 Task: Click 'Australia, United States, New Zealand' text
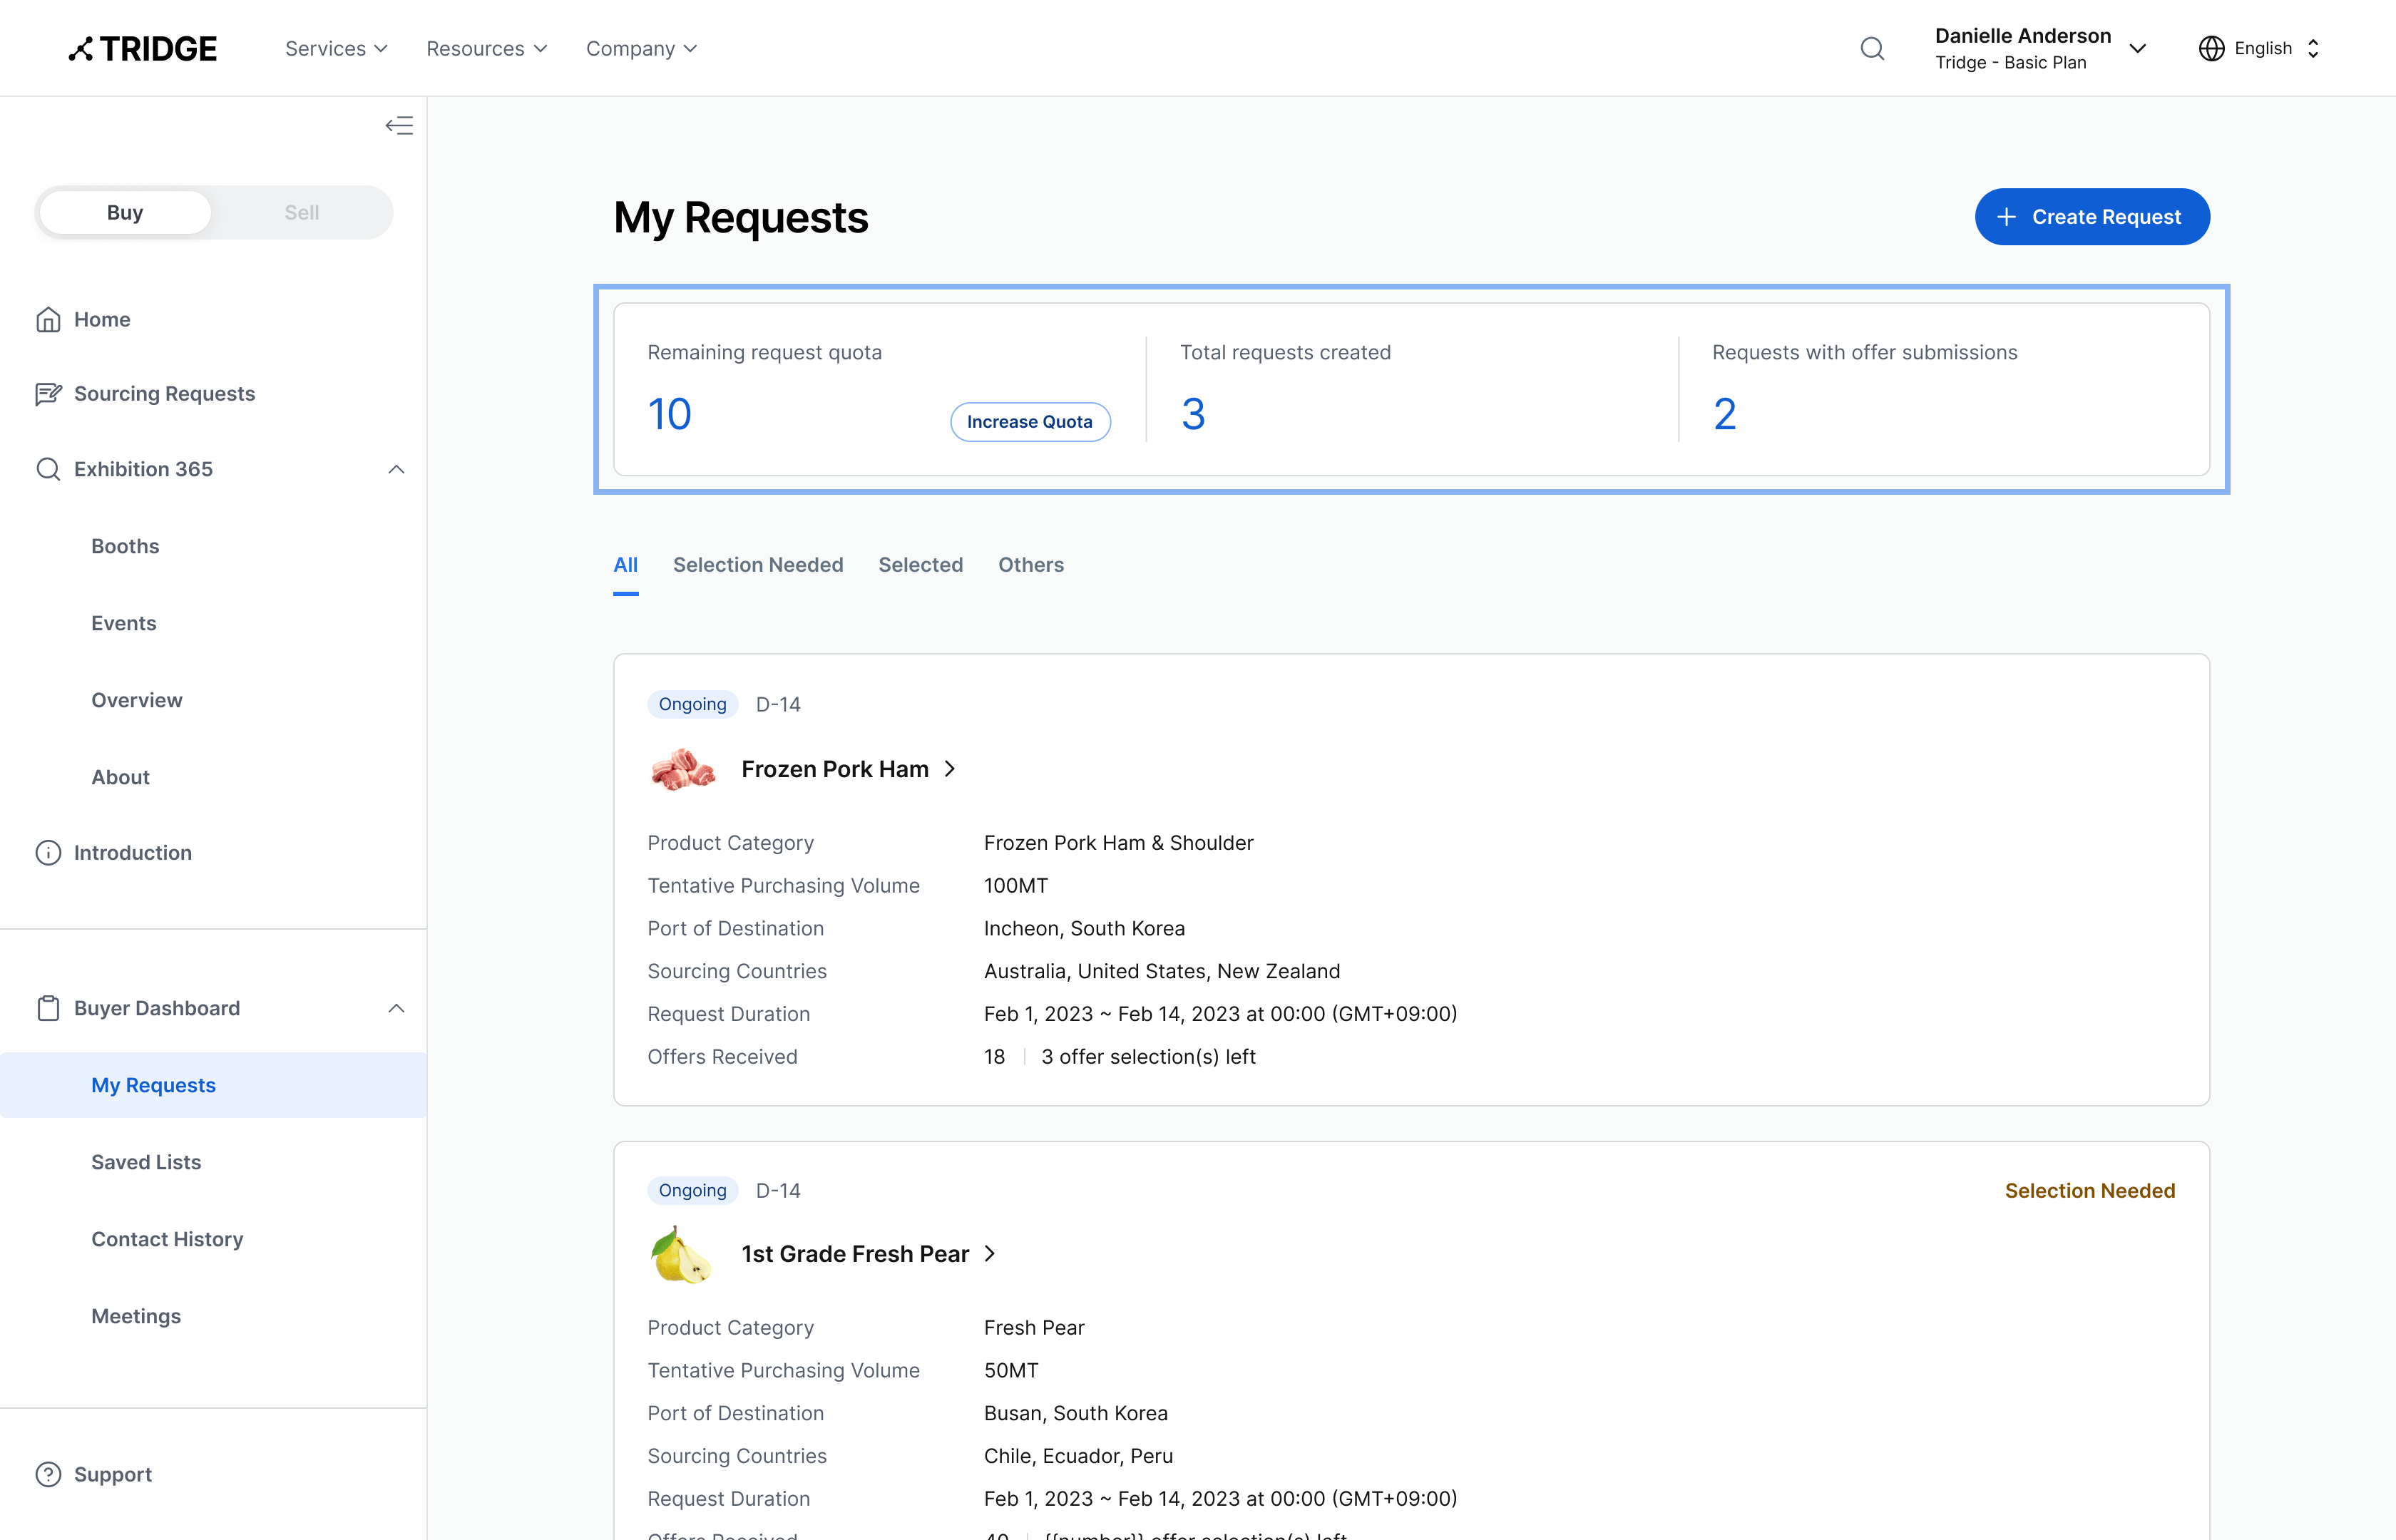point(1162,971)
